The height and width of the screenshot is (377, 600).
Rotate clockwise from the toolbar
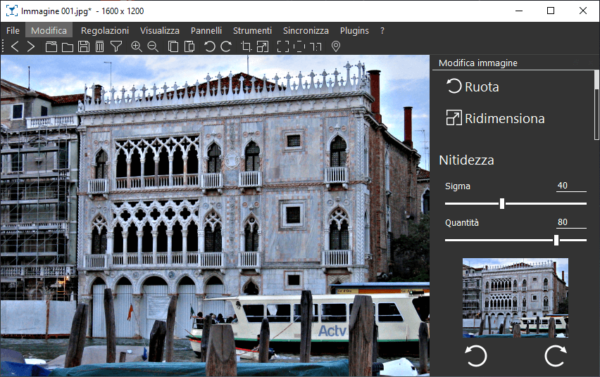pyautogui.click(x=226, y=47)
